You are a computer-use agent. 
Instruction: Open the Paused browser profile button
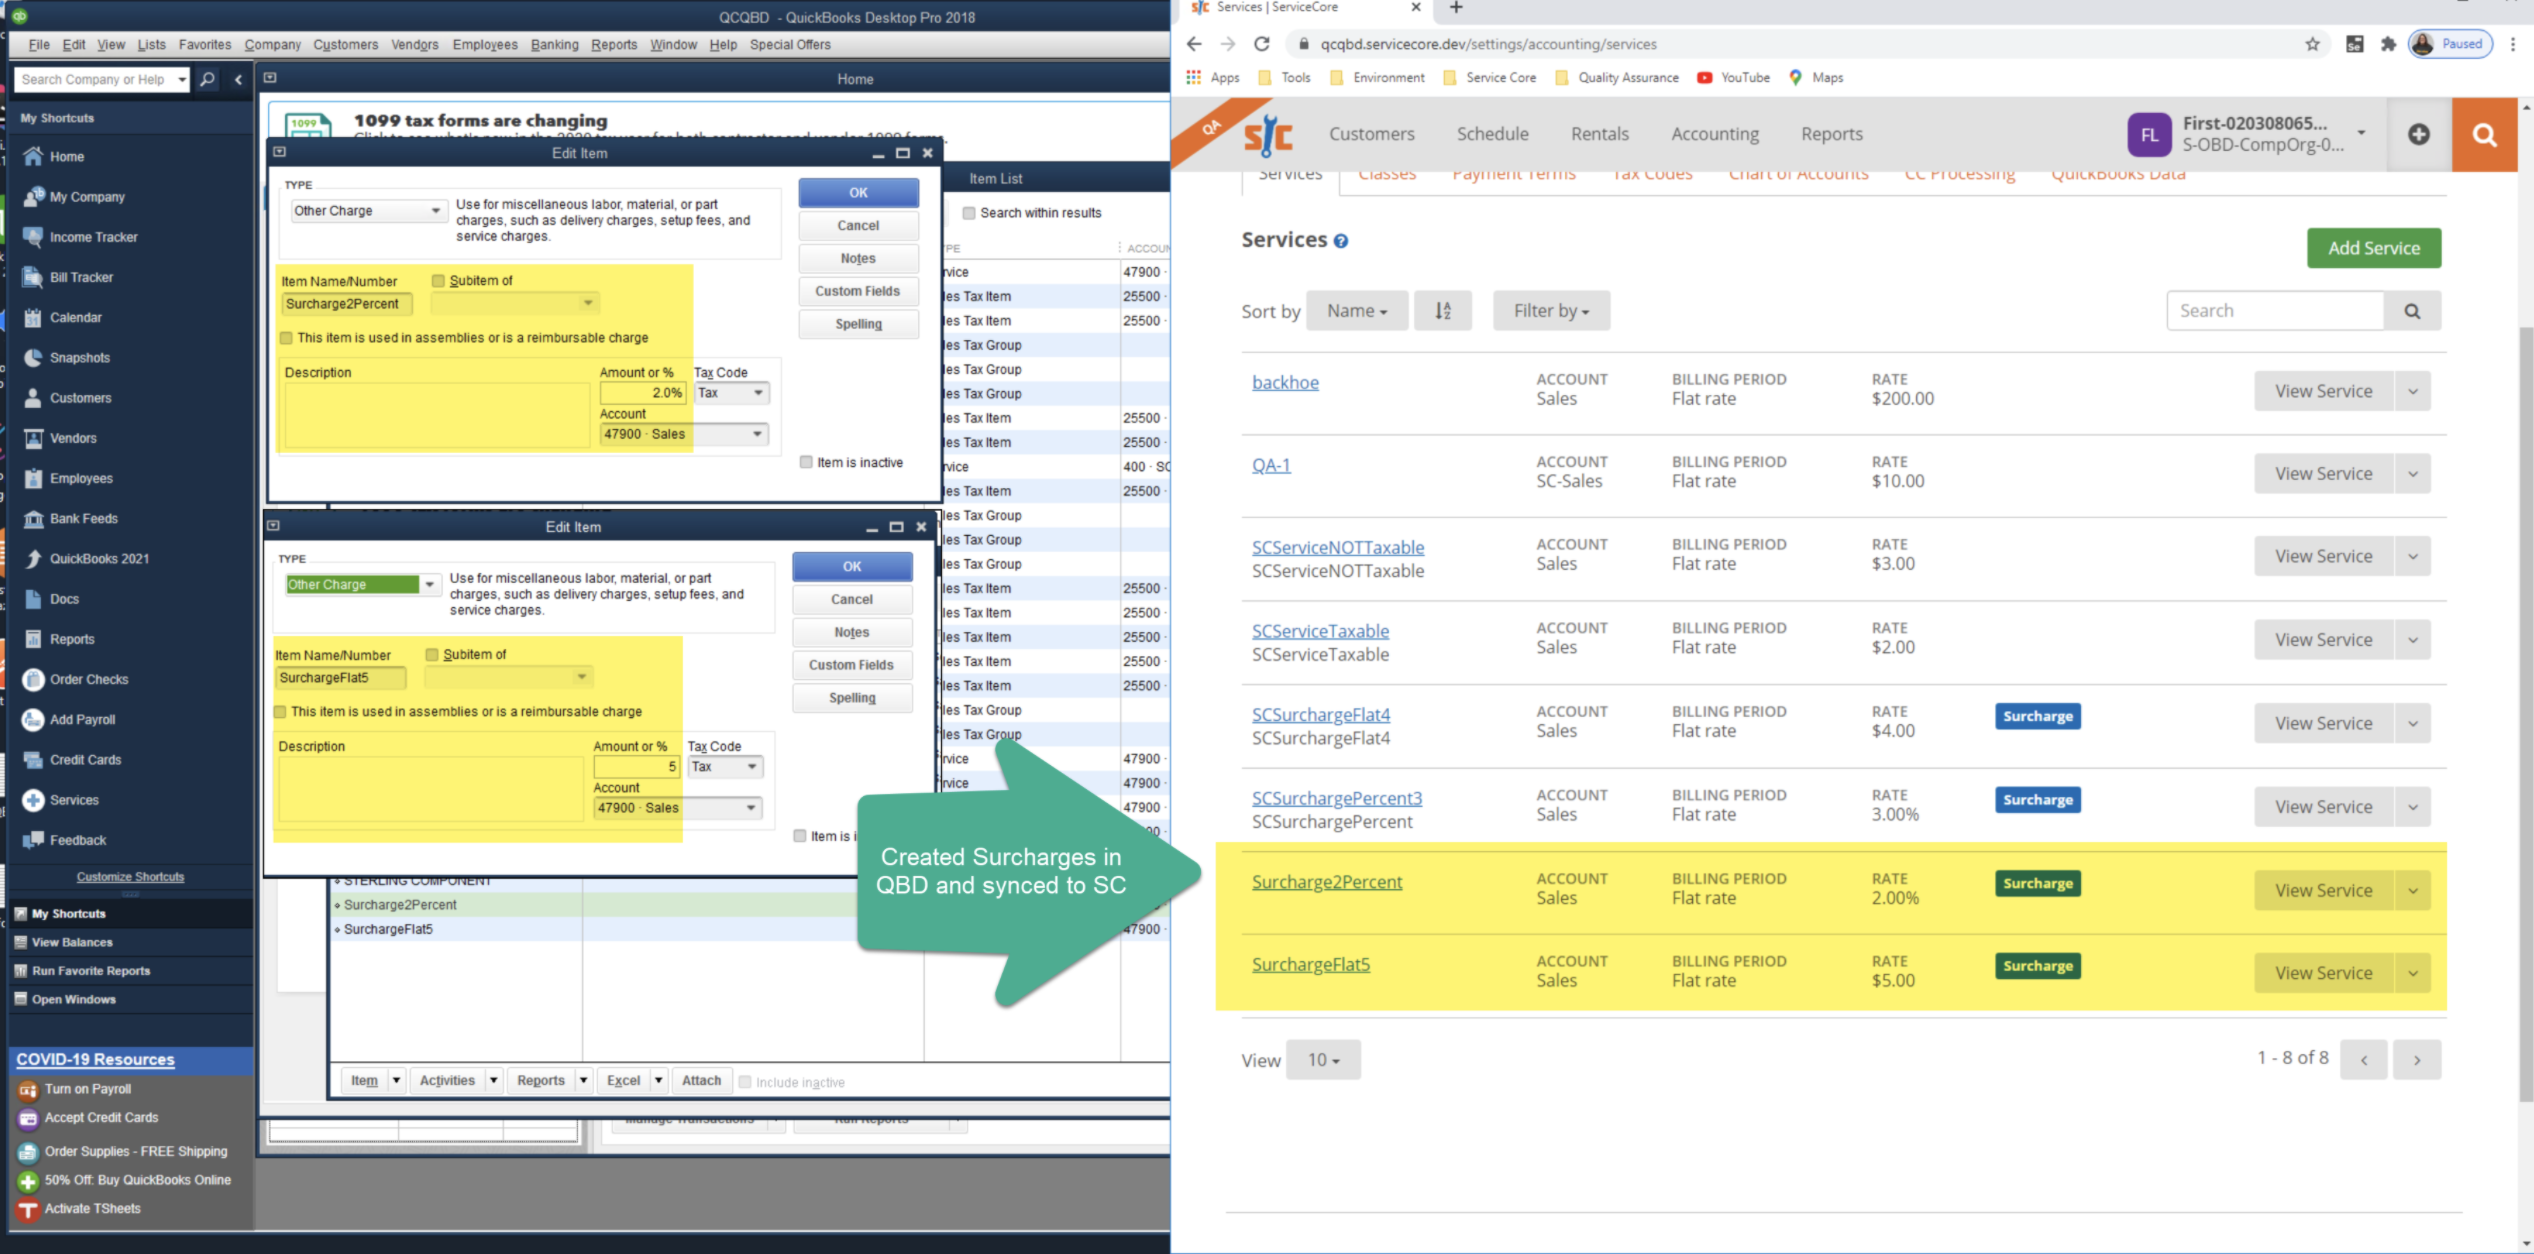coord(2451,44)
